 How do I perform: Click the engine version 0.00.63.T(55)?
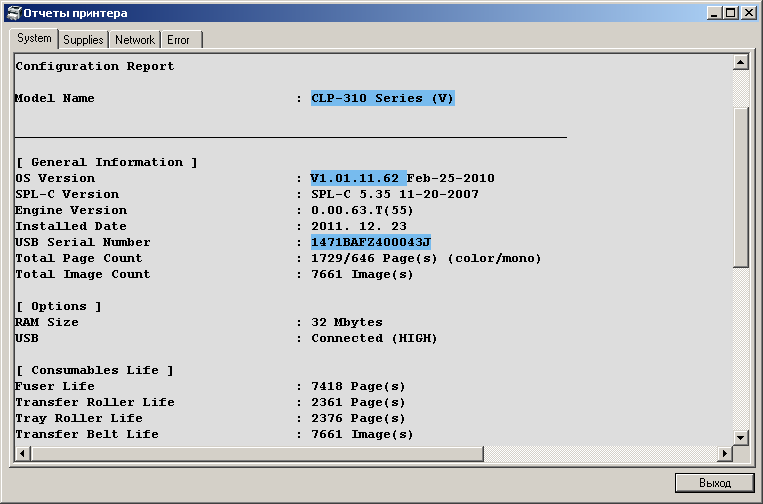[x=363, y=210]
